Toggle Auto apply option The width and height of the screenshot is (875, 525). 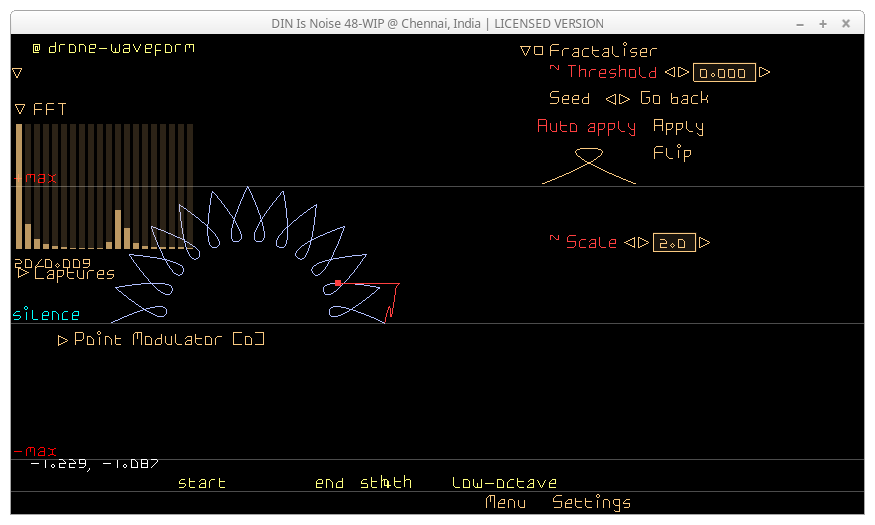coord(586,127)
